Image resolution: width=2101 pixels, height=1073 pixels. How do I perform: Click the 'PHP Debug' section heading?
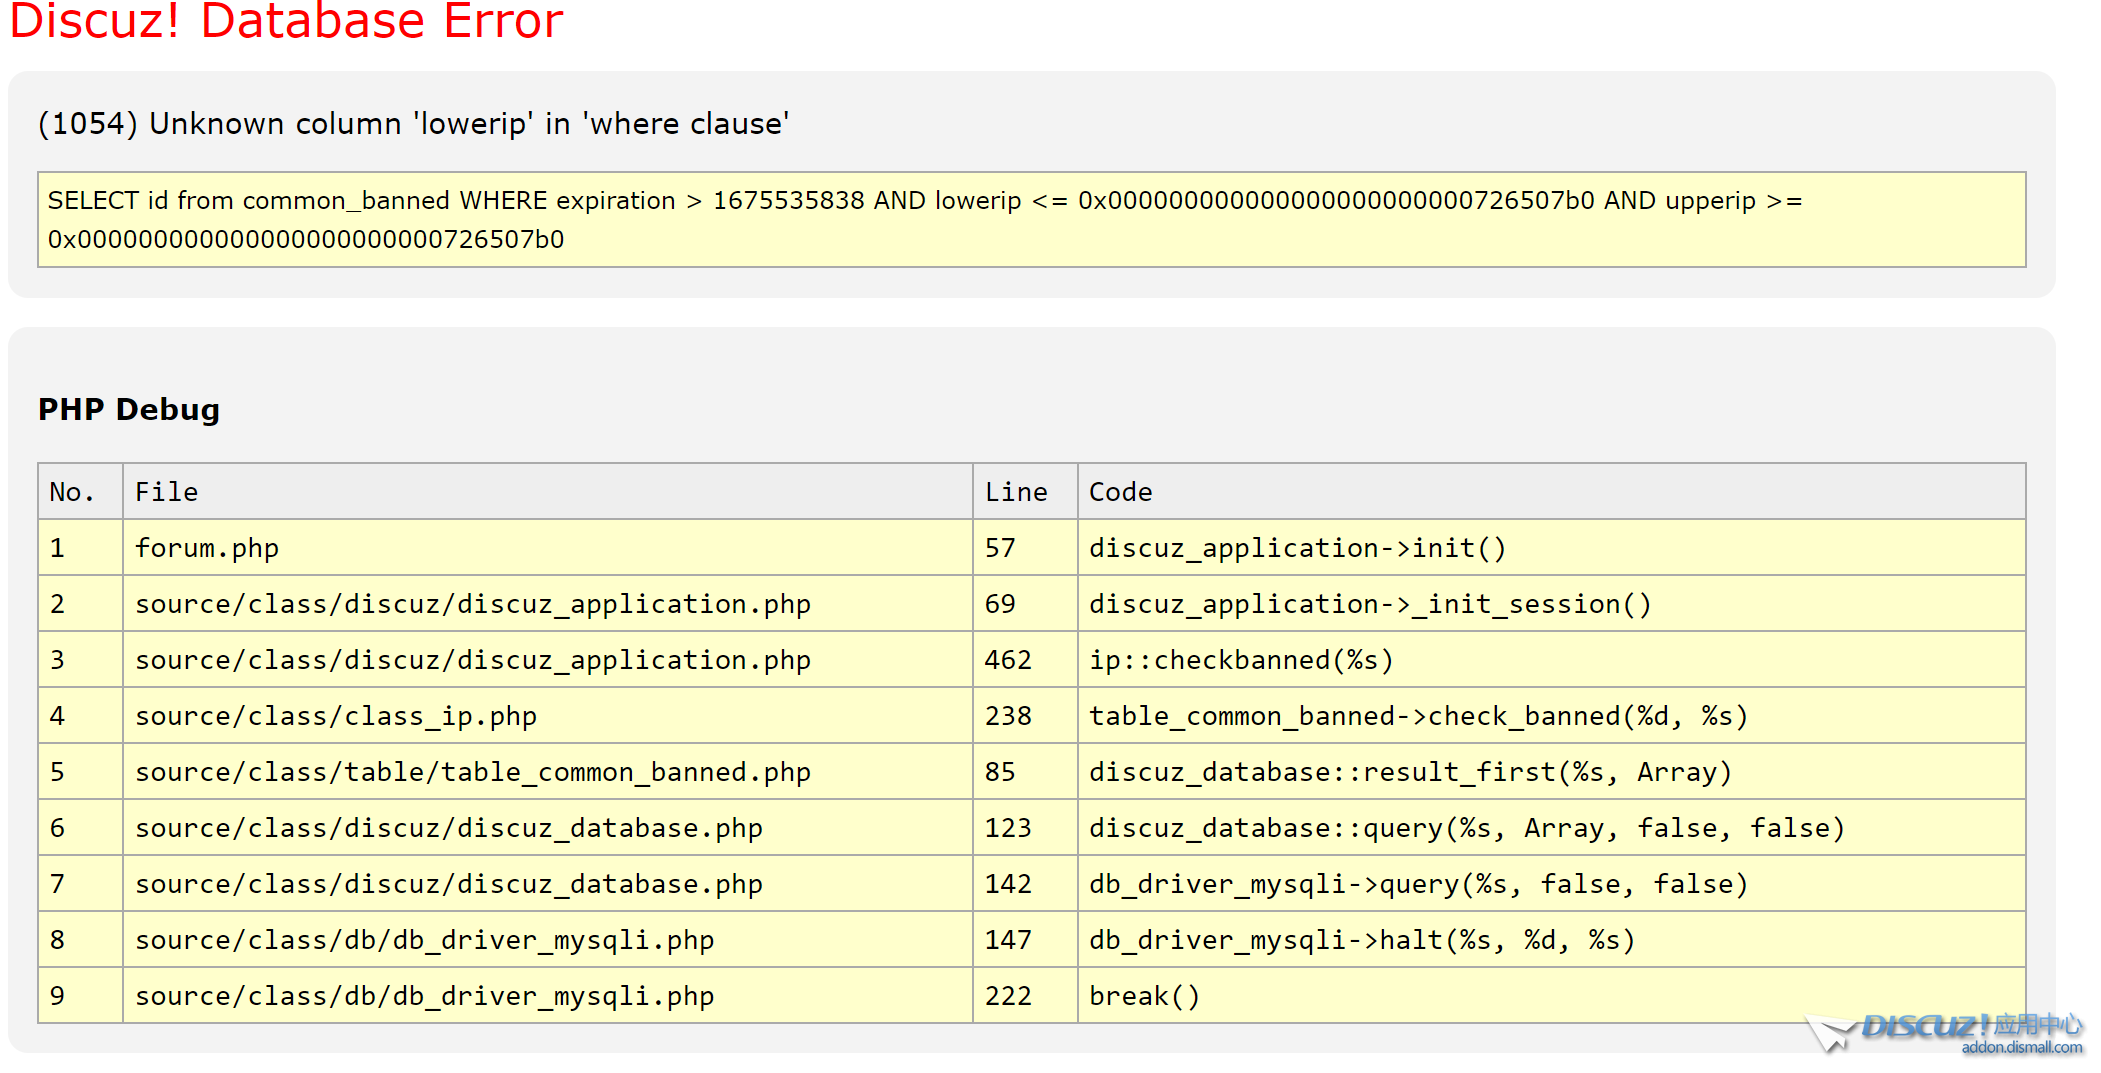point(128,408)
